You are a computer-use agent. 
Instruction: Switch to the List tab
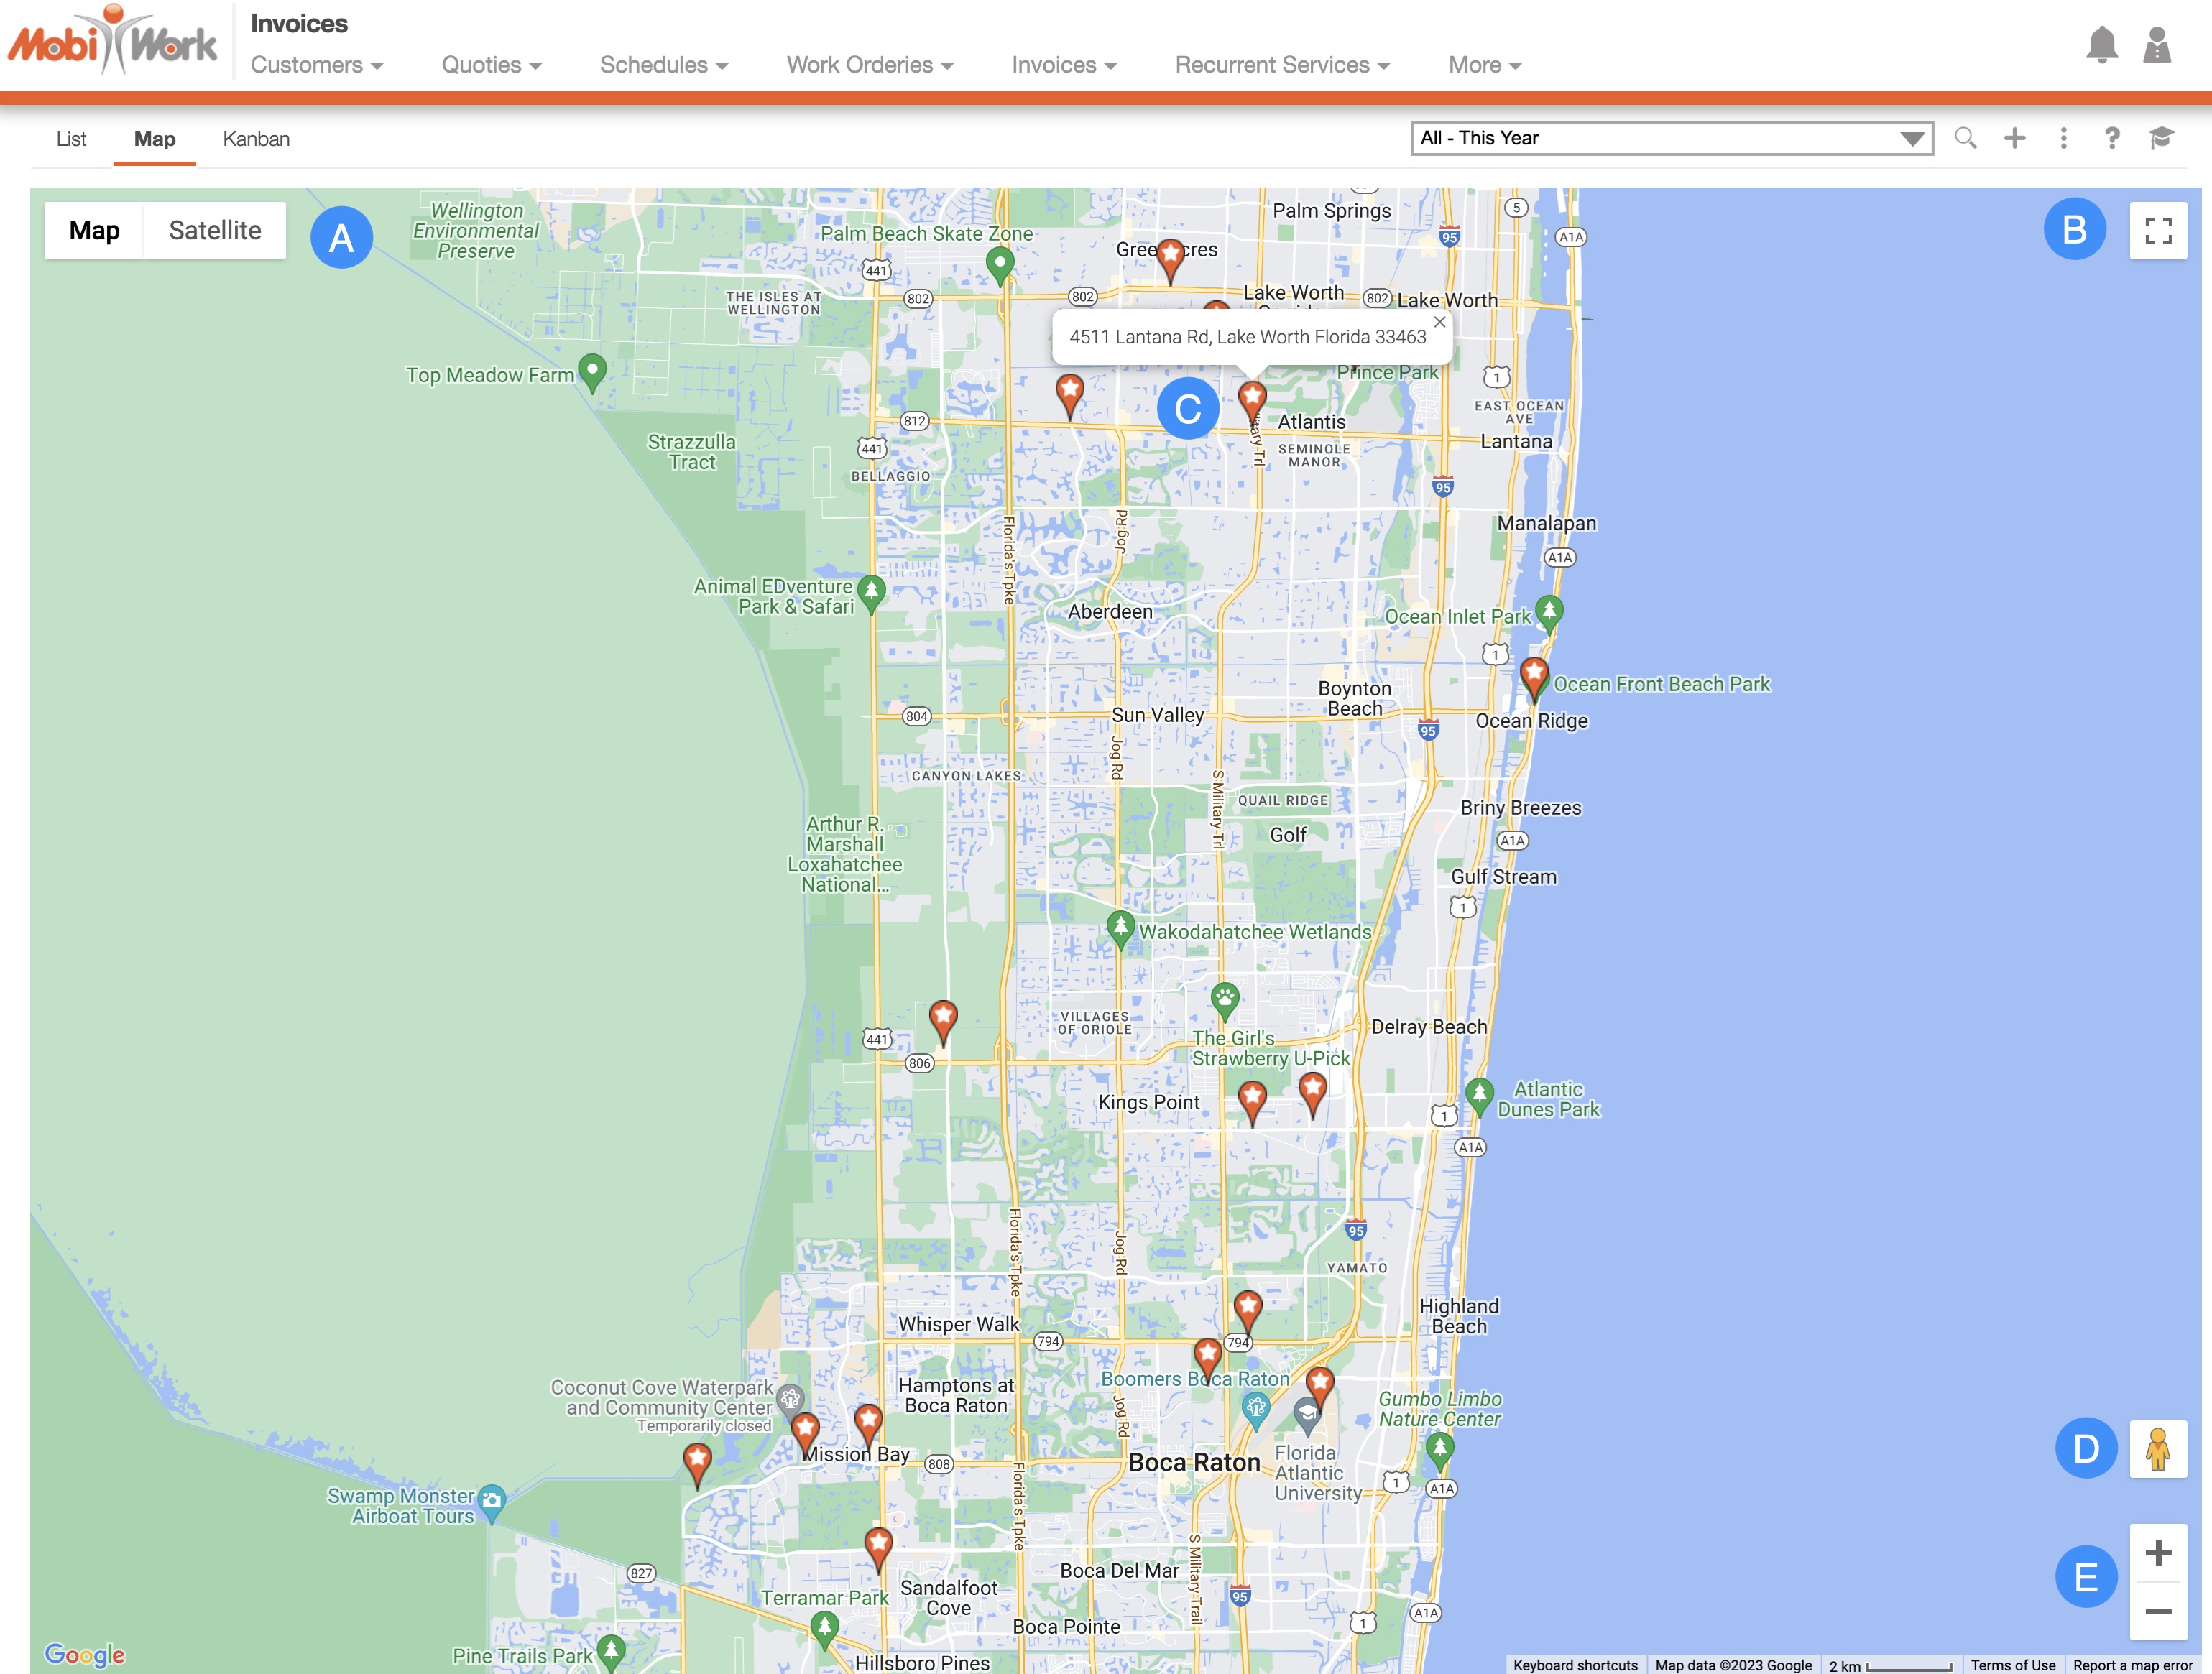point(71,139)
